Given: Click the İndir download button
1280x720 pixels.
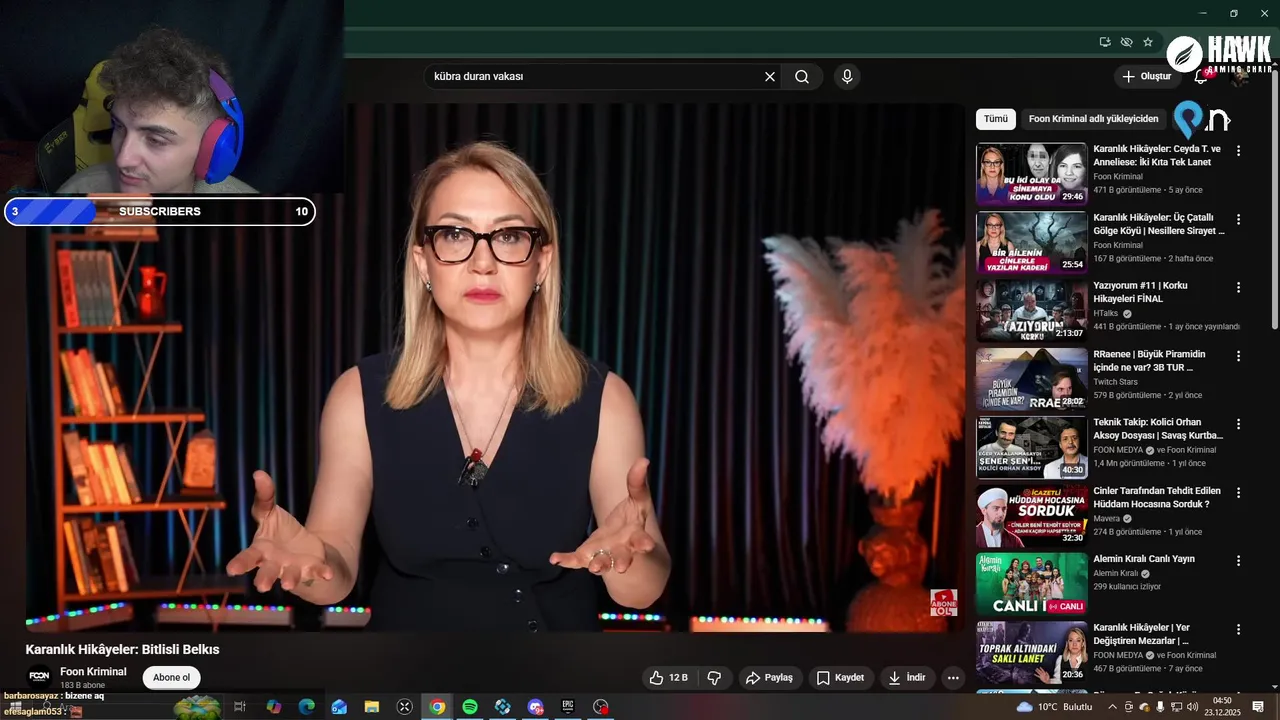Looking at the screenshot, I should pyautogui.click(x=907, y=678).
